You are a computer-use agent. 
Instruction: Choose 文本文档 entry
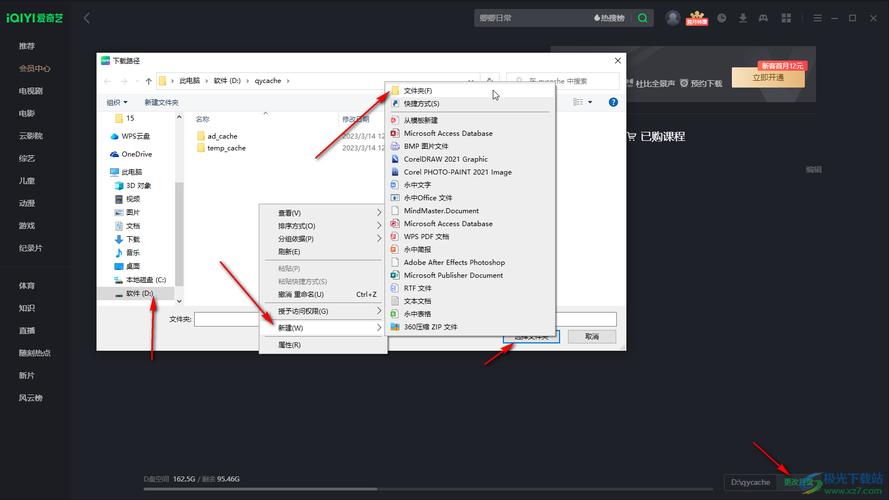point(470,301)
